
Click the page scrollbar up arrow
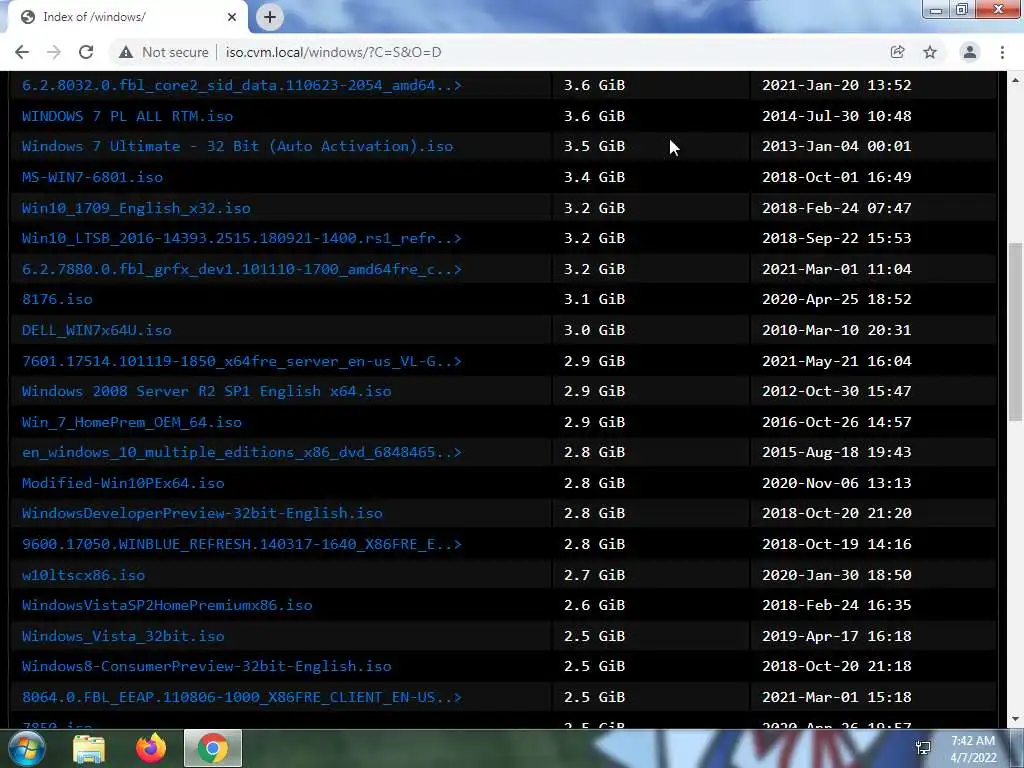click(x=1015, y=80)
